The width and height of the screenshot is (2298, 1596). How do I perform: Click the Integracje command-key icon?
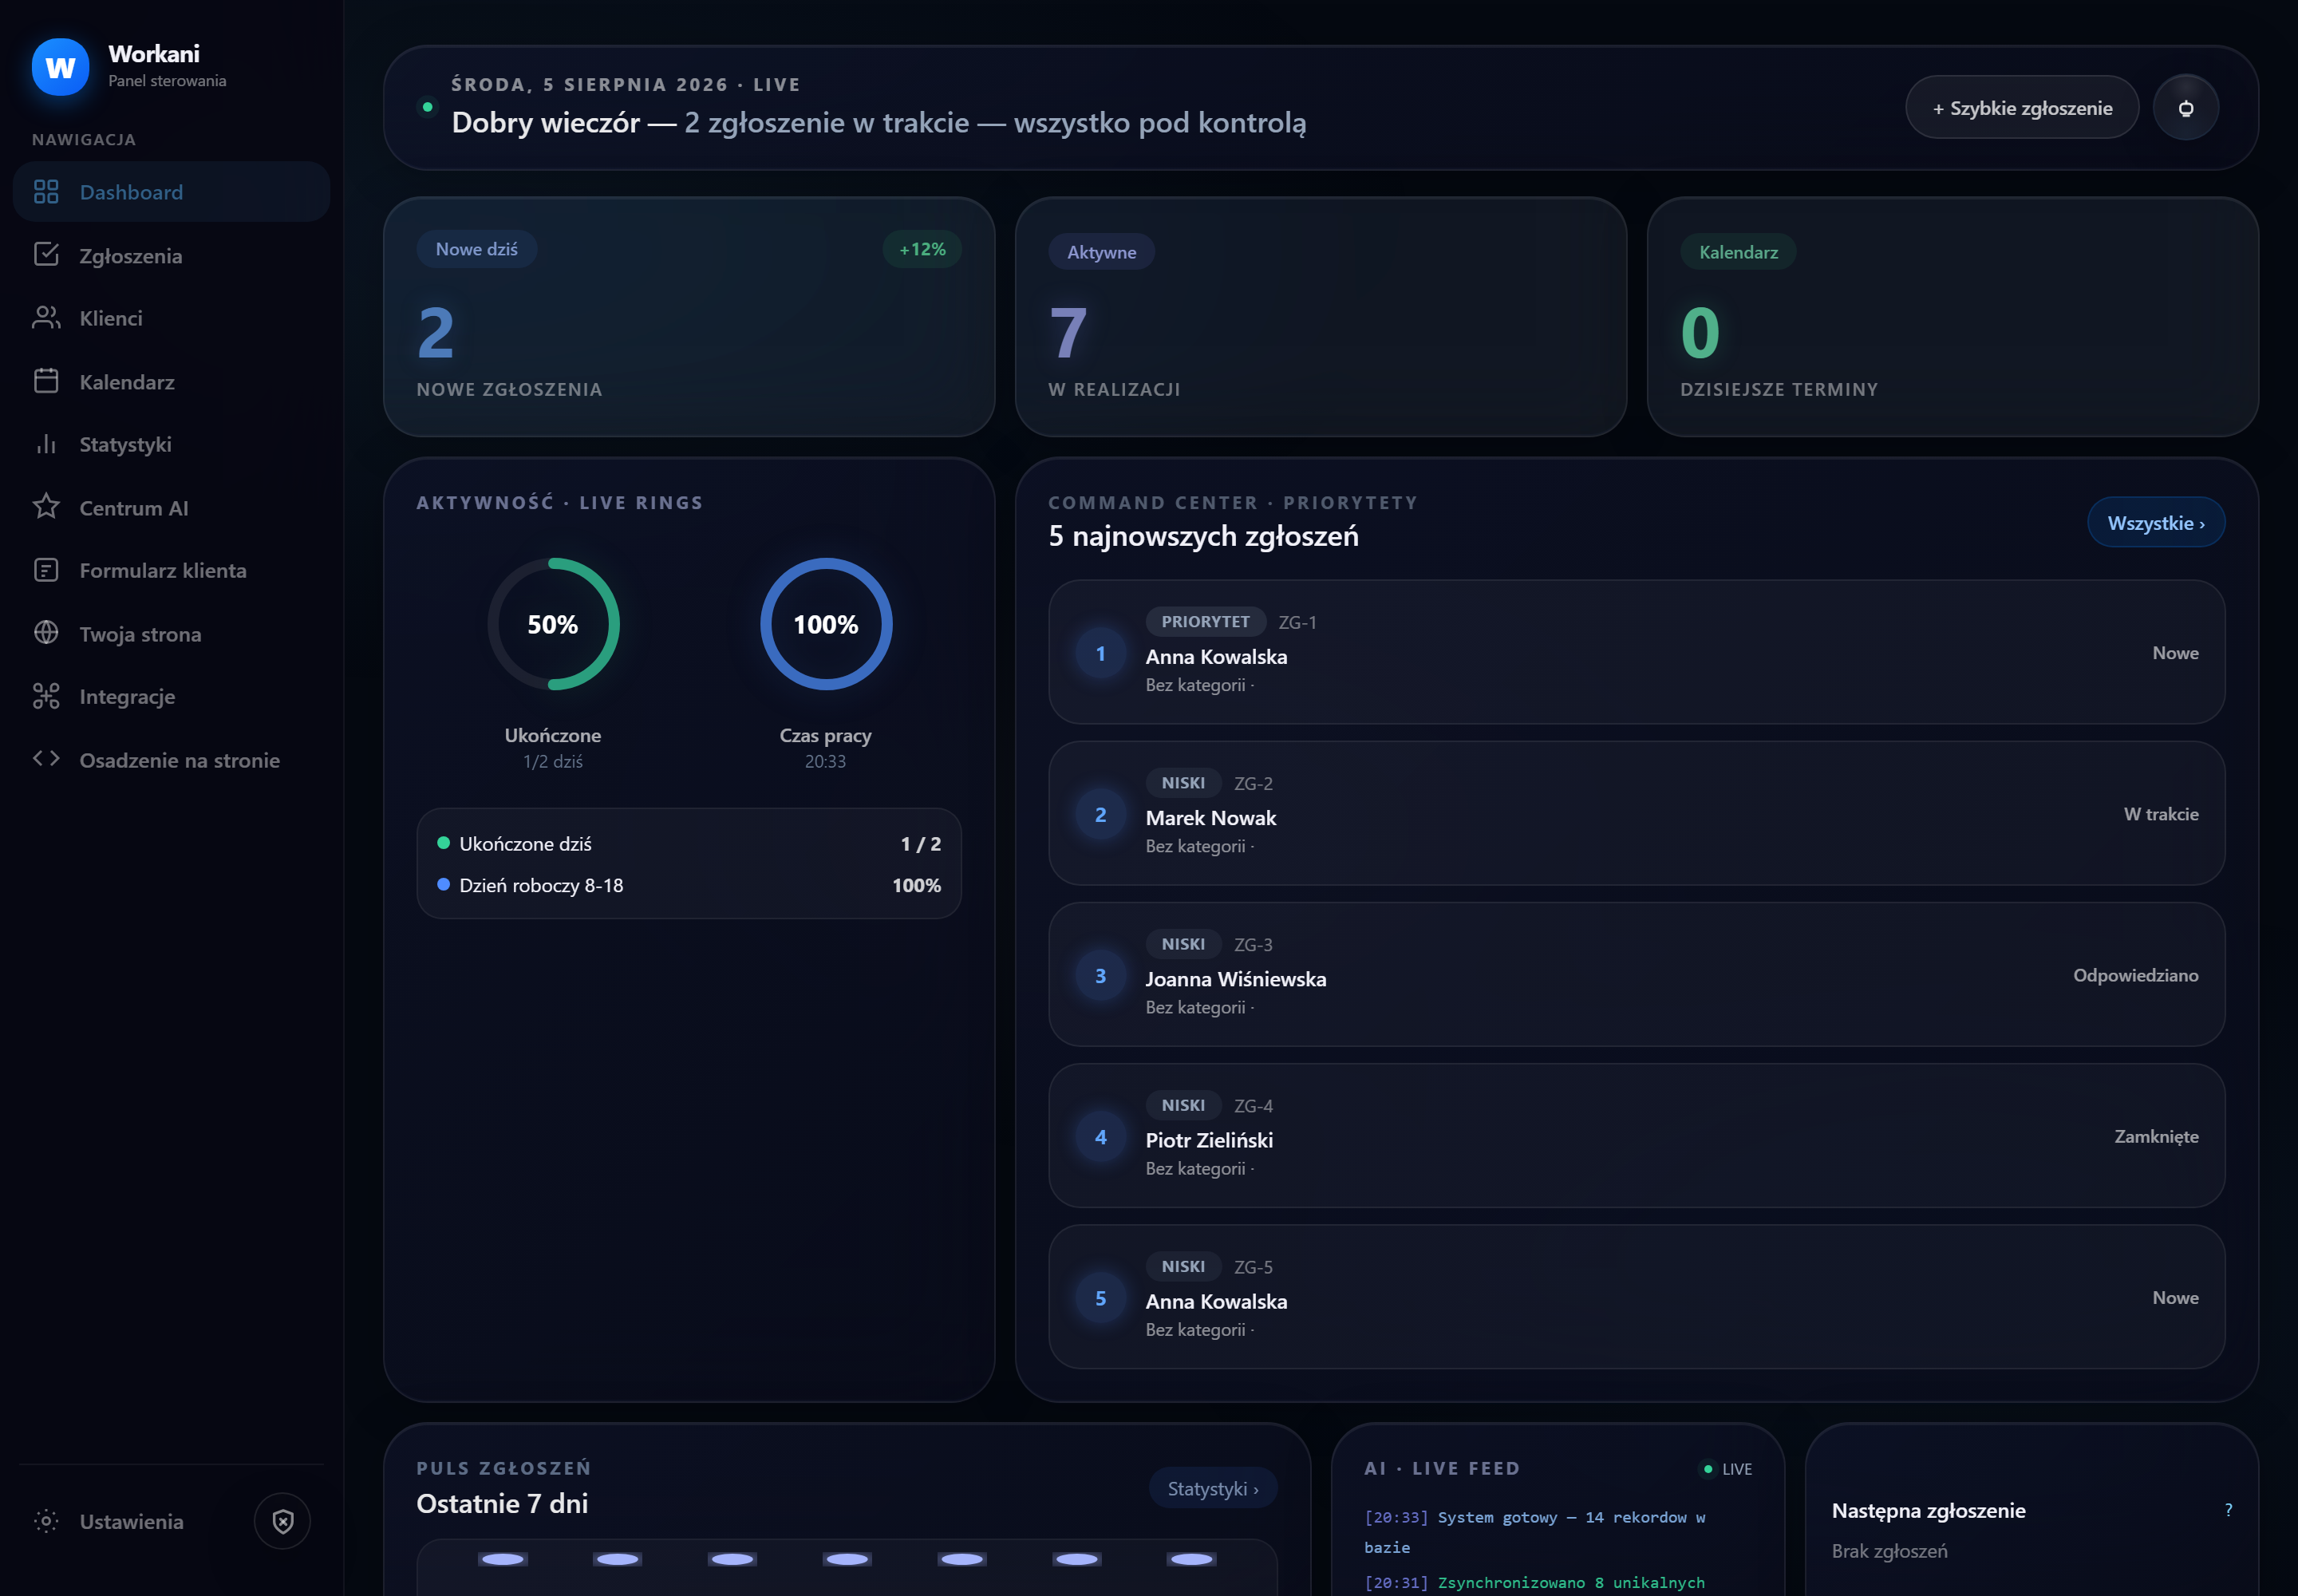[46, 696]
